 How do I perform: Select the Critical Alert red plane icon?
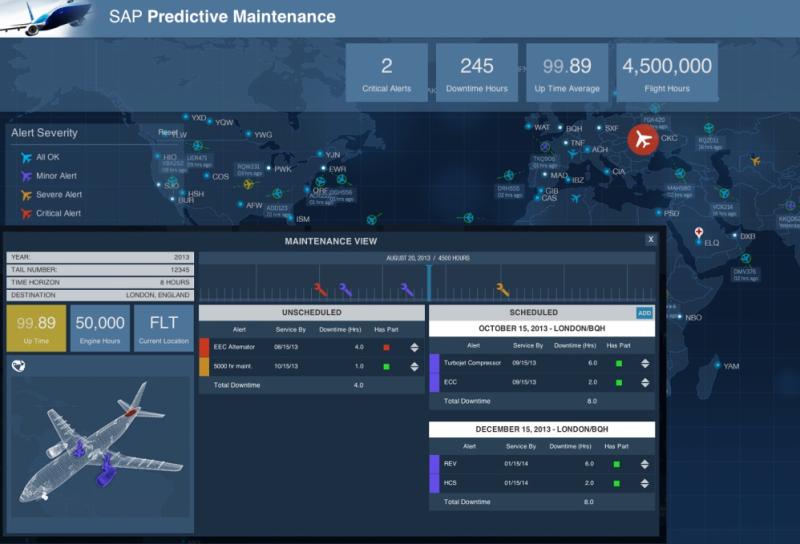point(26,213)
